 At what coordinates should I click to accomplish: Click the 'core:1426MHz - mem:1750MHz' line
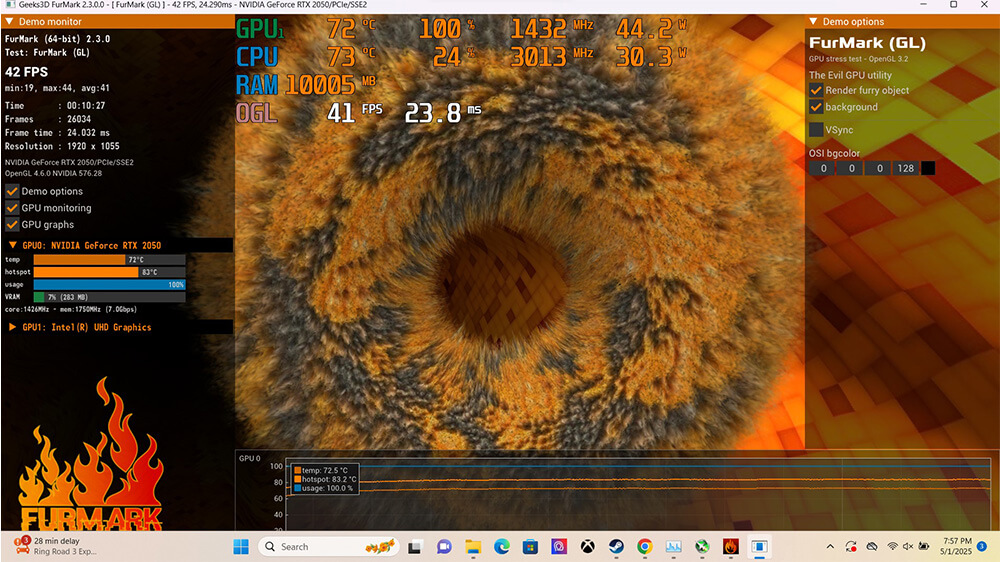pos(71,309)
